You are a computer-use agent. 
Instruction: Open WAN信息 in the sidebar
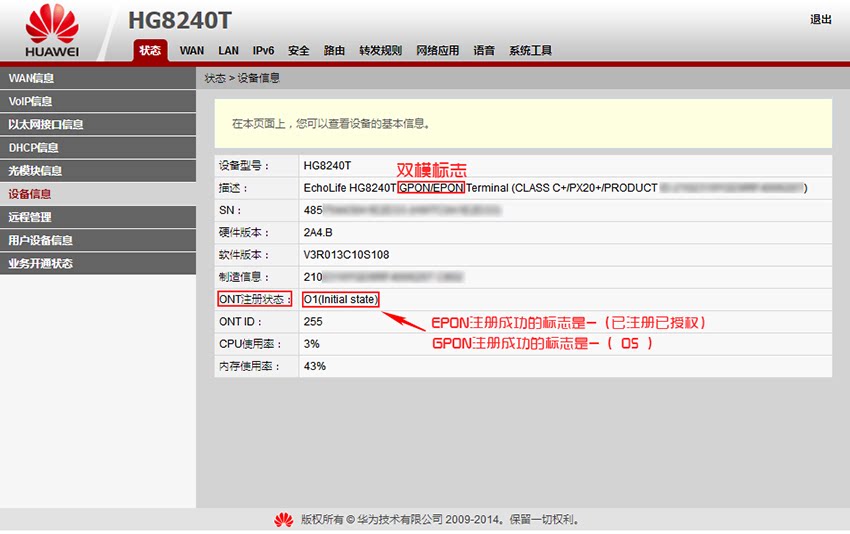click(x=98, y=78)
